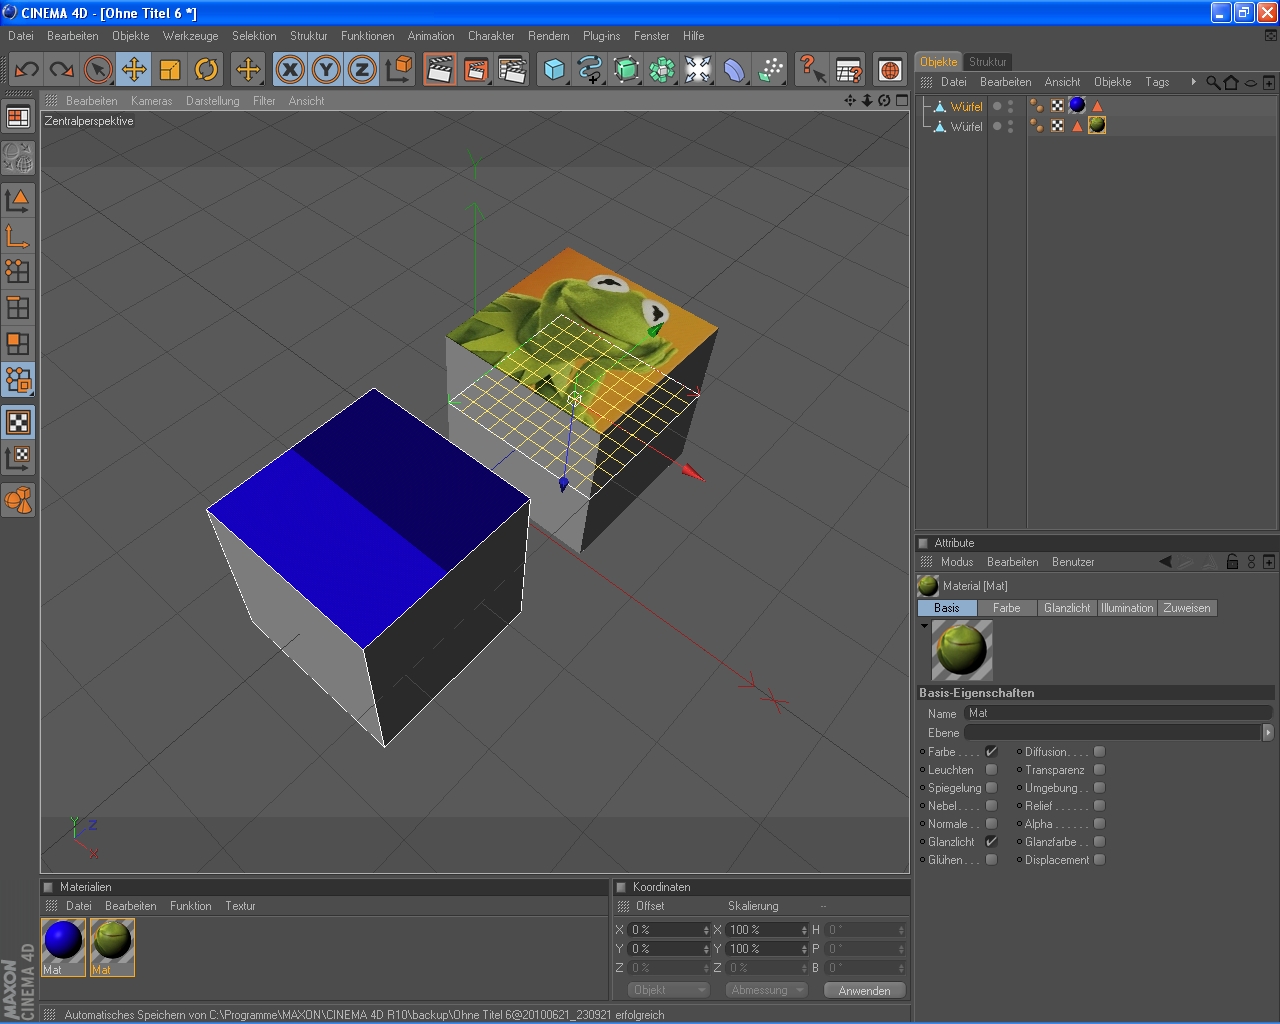Select the live selection cursor tool
Screen dimensions: 1280x1024
[x=98, y=69]
